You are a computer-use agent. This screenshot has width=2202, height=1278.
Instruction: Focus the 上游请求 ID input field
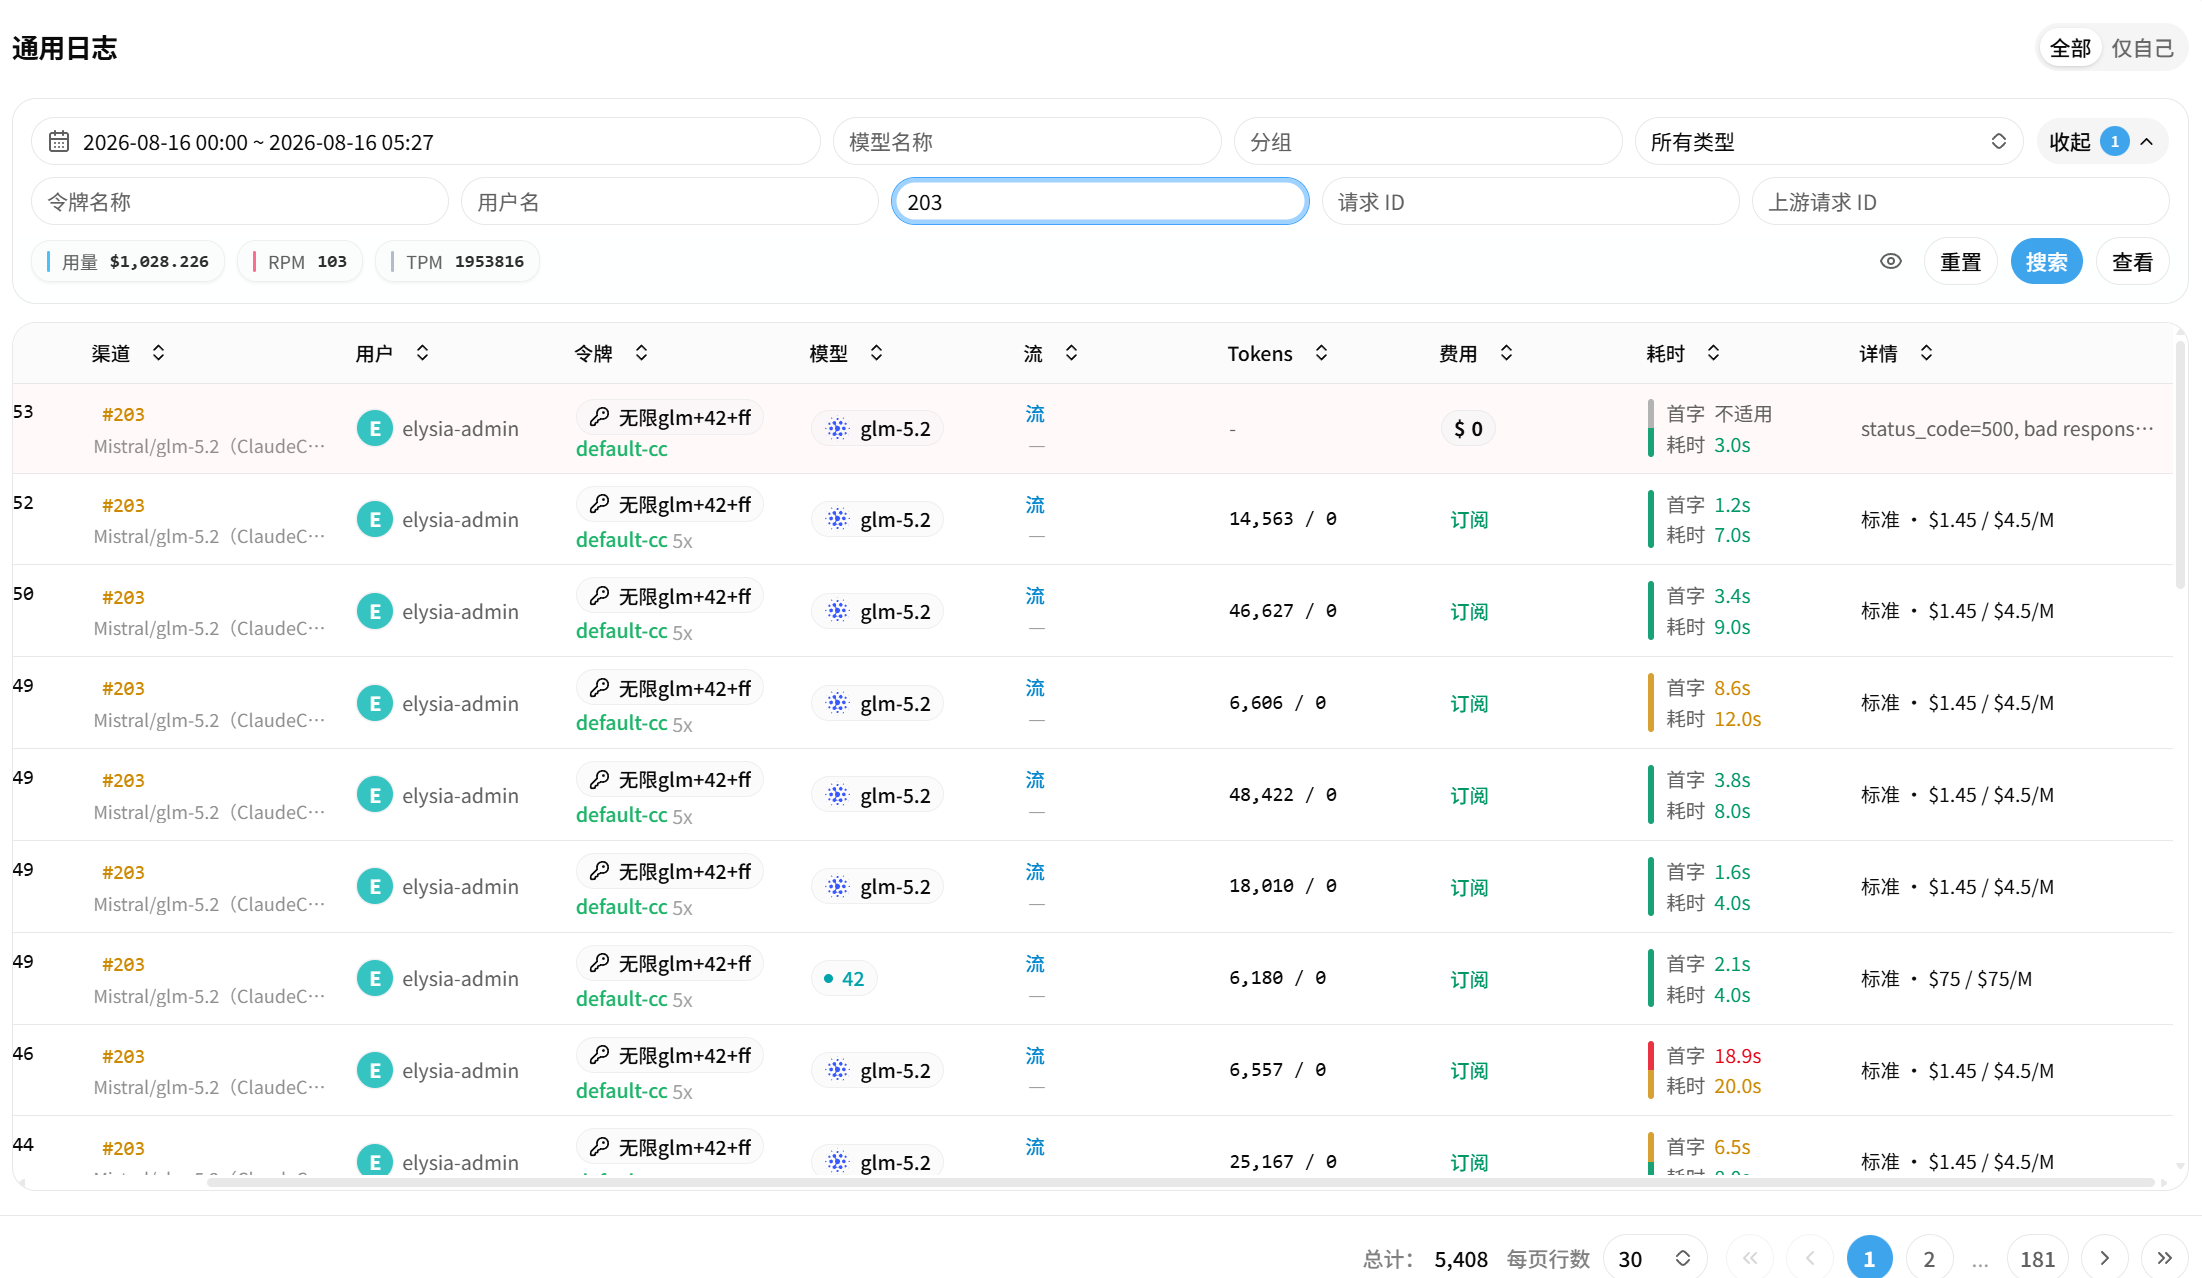tap(1960, 202)
